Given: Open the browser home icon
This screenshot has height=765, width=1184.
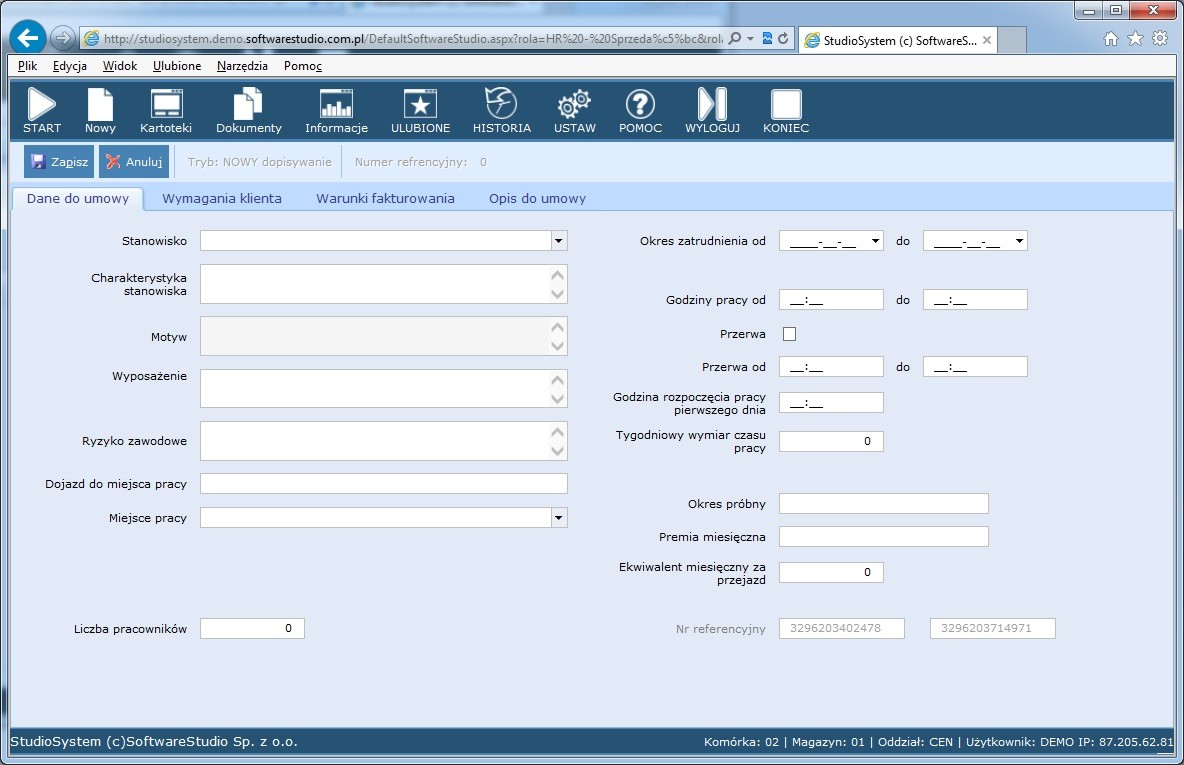Looking at the screenshot, I should [1110, 39].
